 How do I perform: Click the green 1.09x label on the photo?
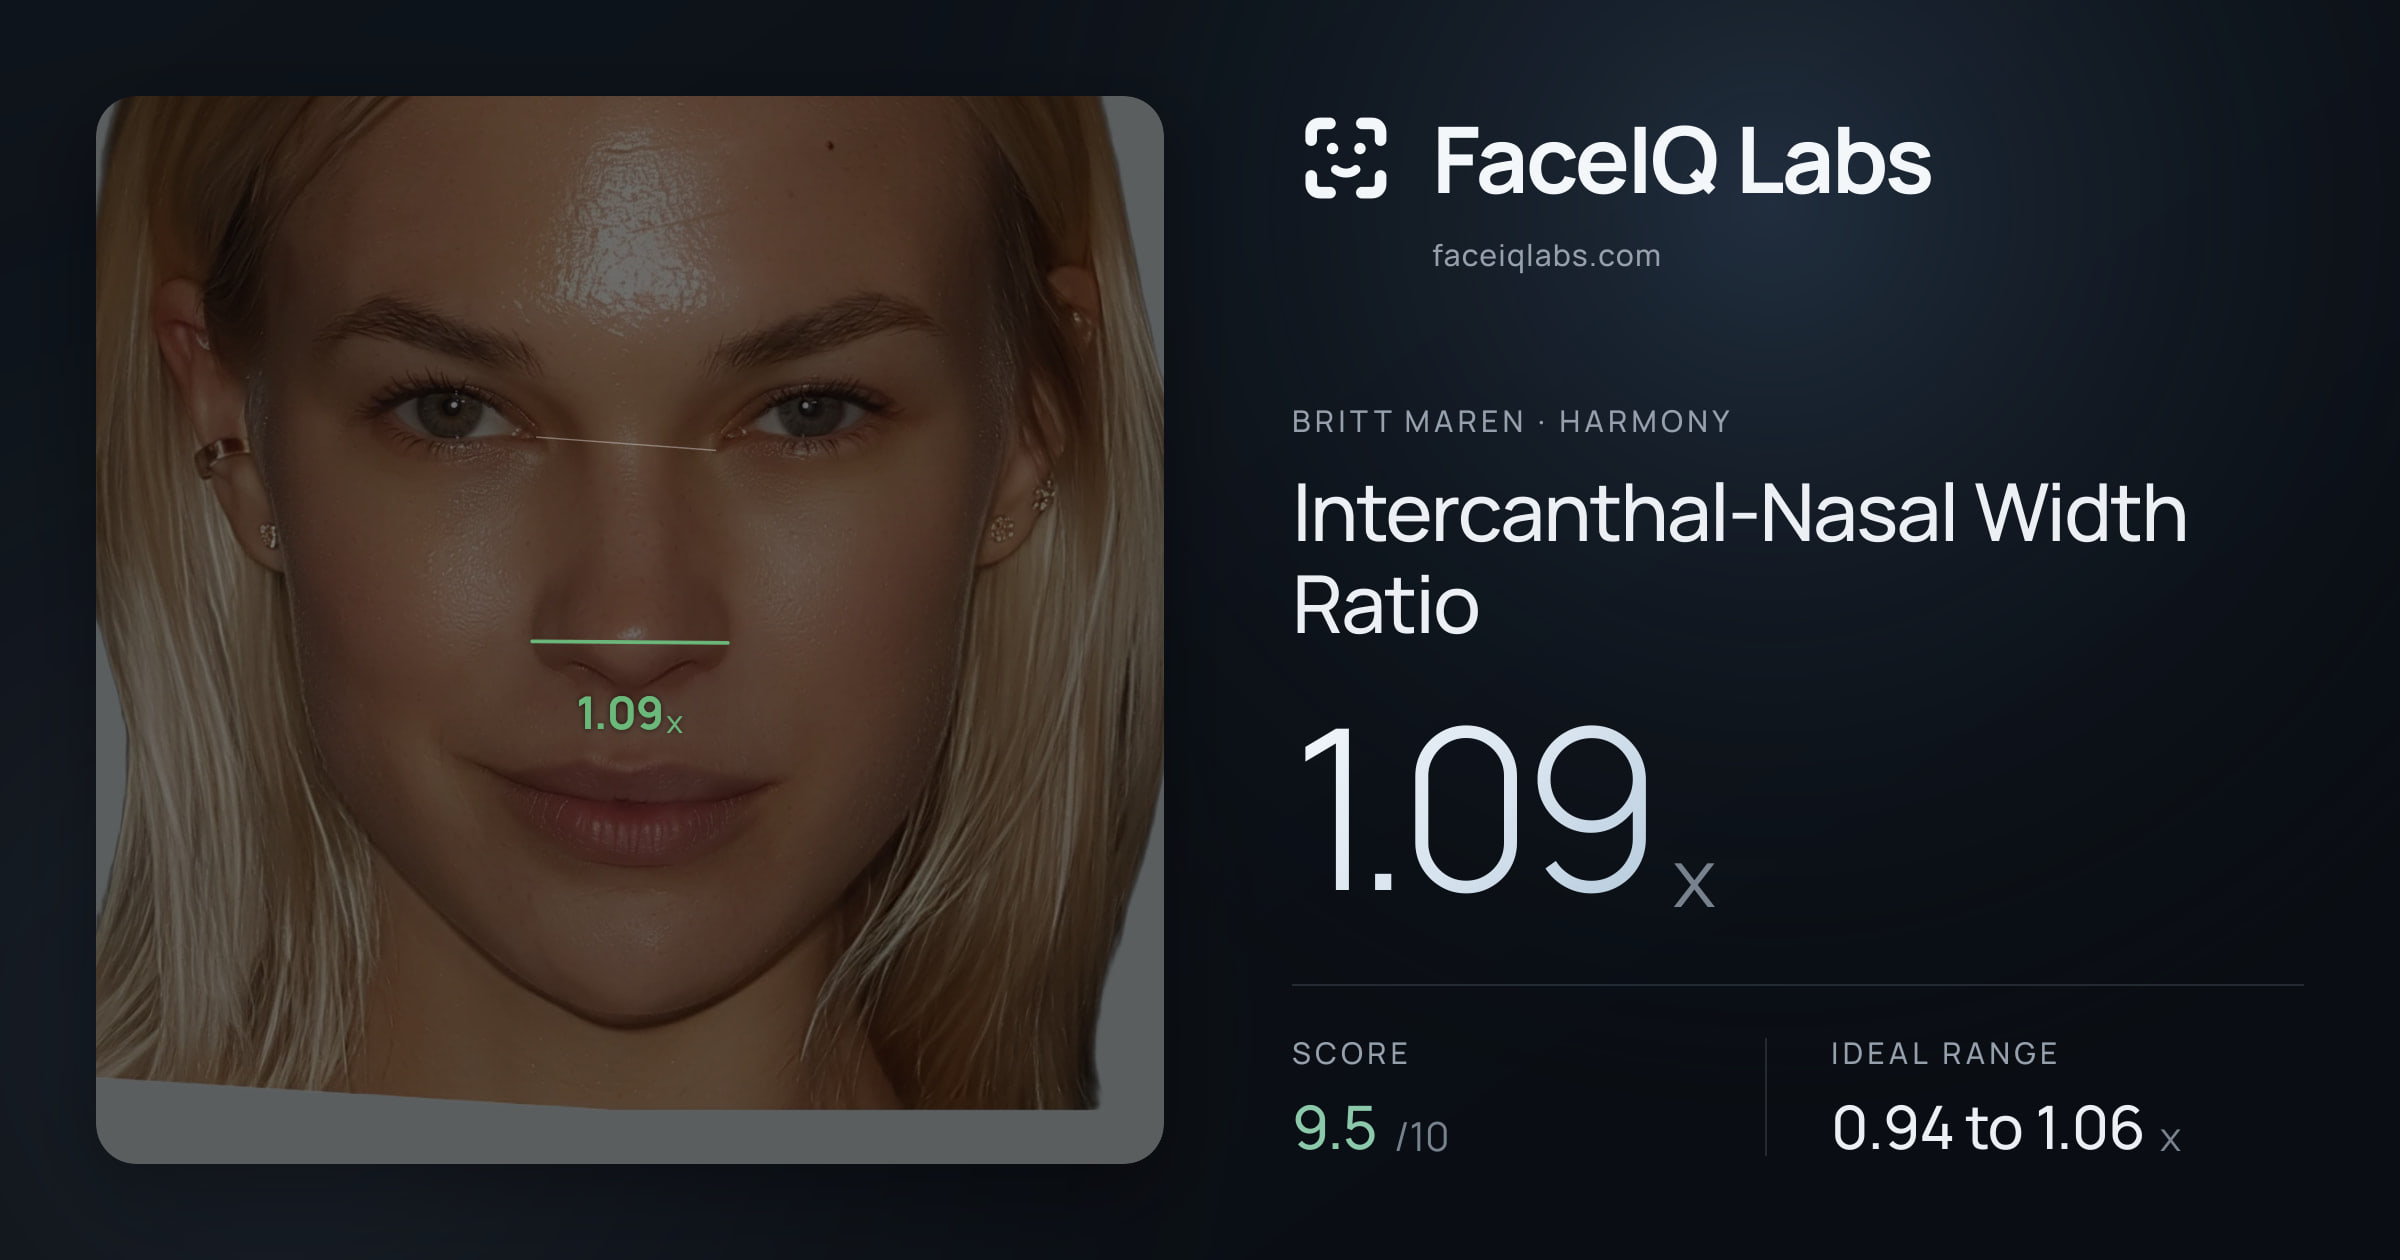pos(630,714)
